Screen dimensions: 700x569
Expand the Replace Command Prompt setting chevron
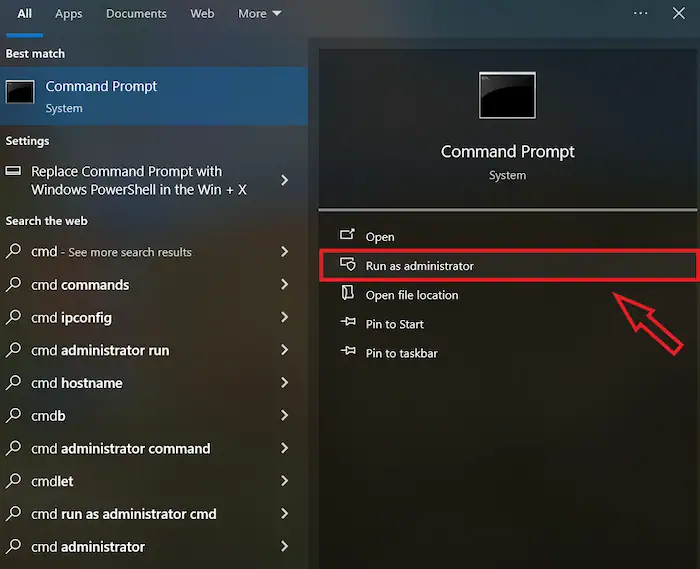[285, 180]
